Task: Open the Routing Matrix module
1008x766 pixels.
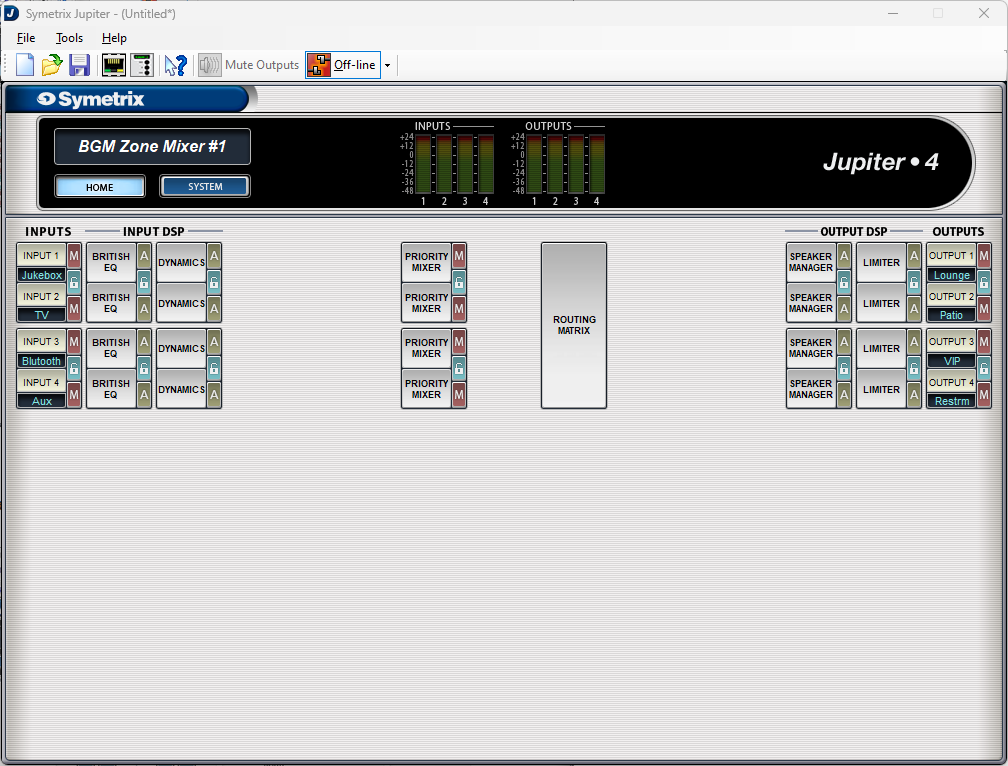Action: 574,325
